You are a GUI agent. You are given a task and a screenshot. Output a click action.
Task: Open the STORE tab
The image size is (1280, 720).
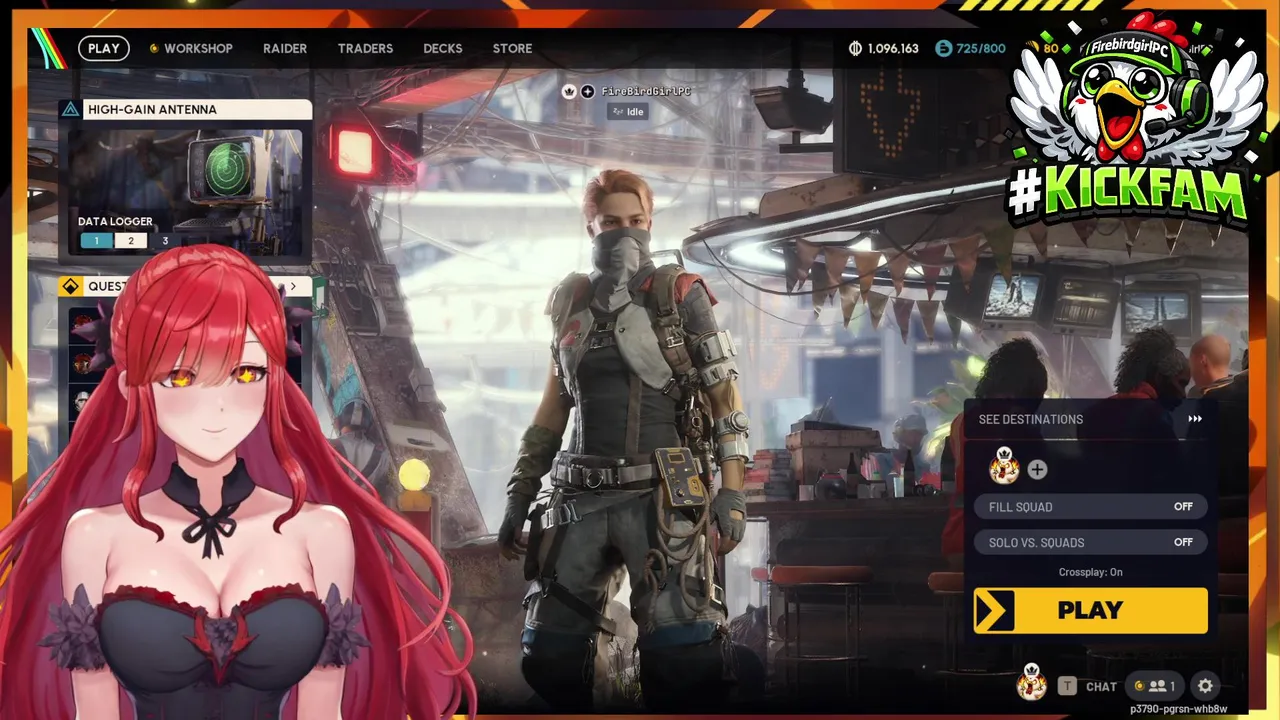(x=512, y=48)
